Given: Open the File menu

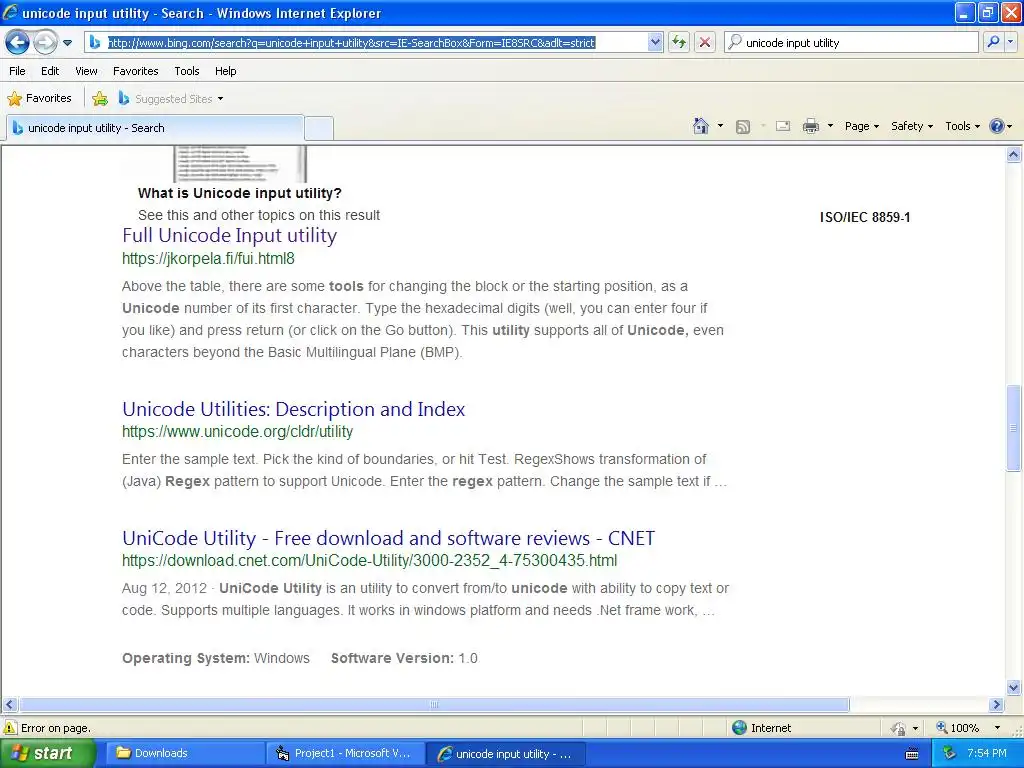Looking at the screenshot, I should point(18,71).
